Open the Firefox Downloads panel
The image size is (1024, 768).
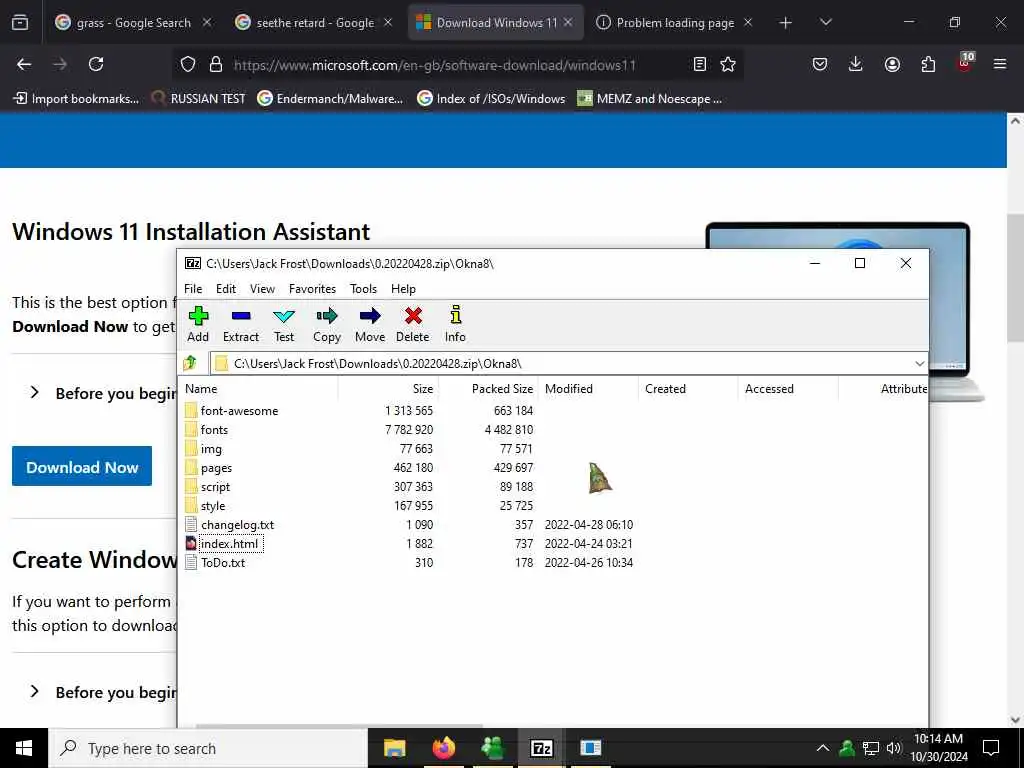point(856,64)
